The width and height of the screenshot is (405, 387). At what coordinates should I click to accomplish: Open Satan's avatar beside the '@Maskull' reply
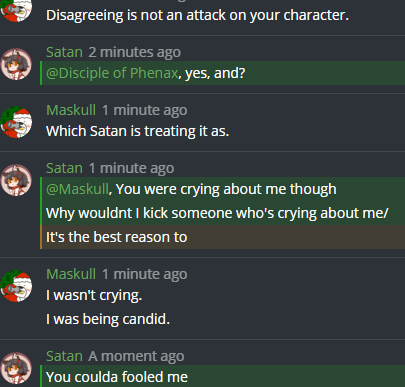(x=16, y=180)
